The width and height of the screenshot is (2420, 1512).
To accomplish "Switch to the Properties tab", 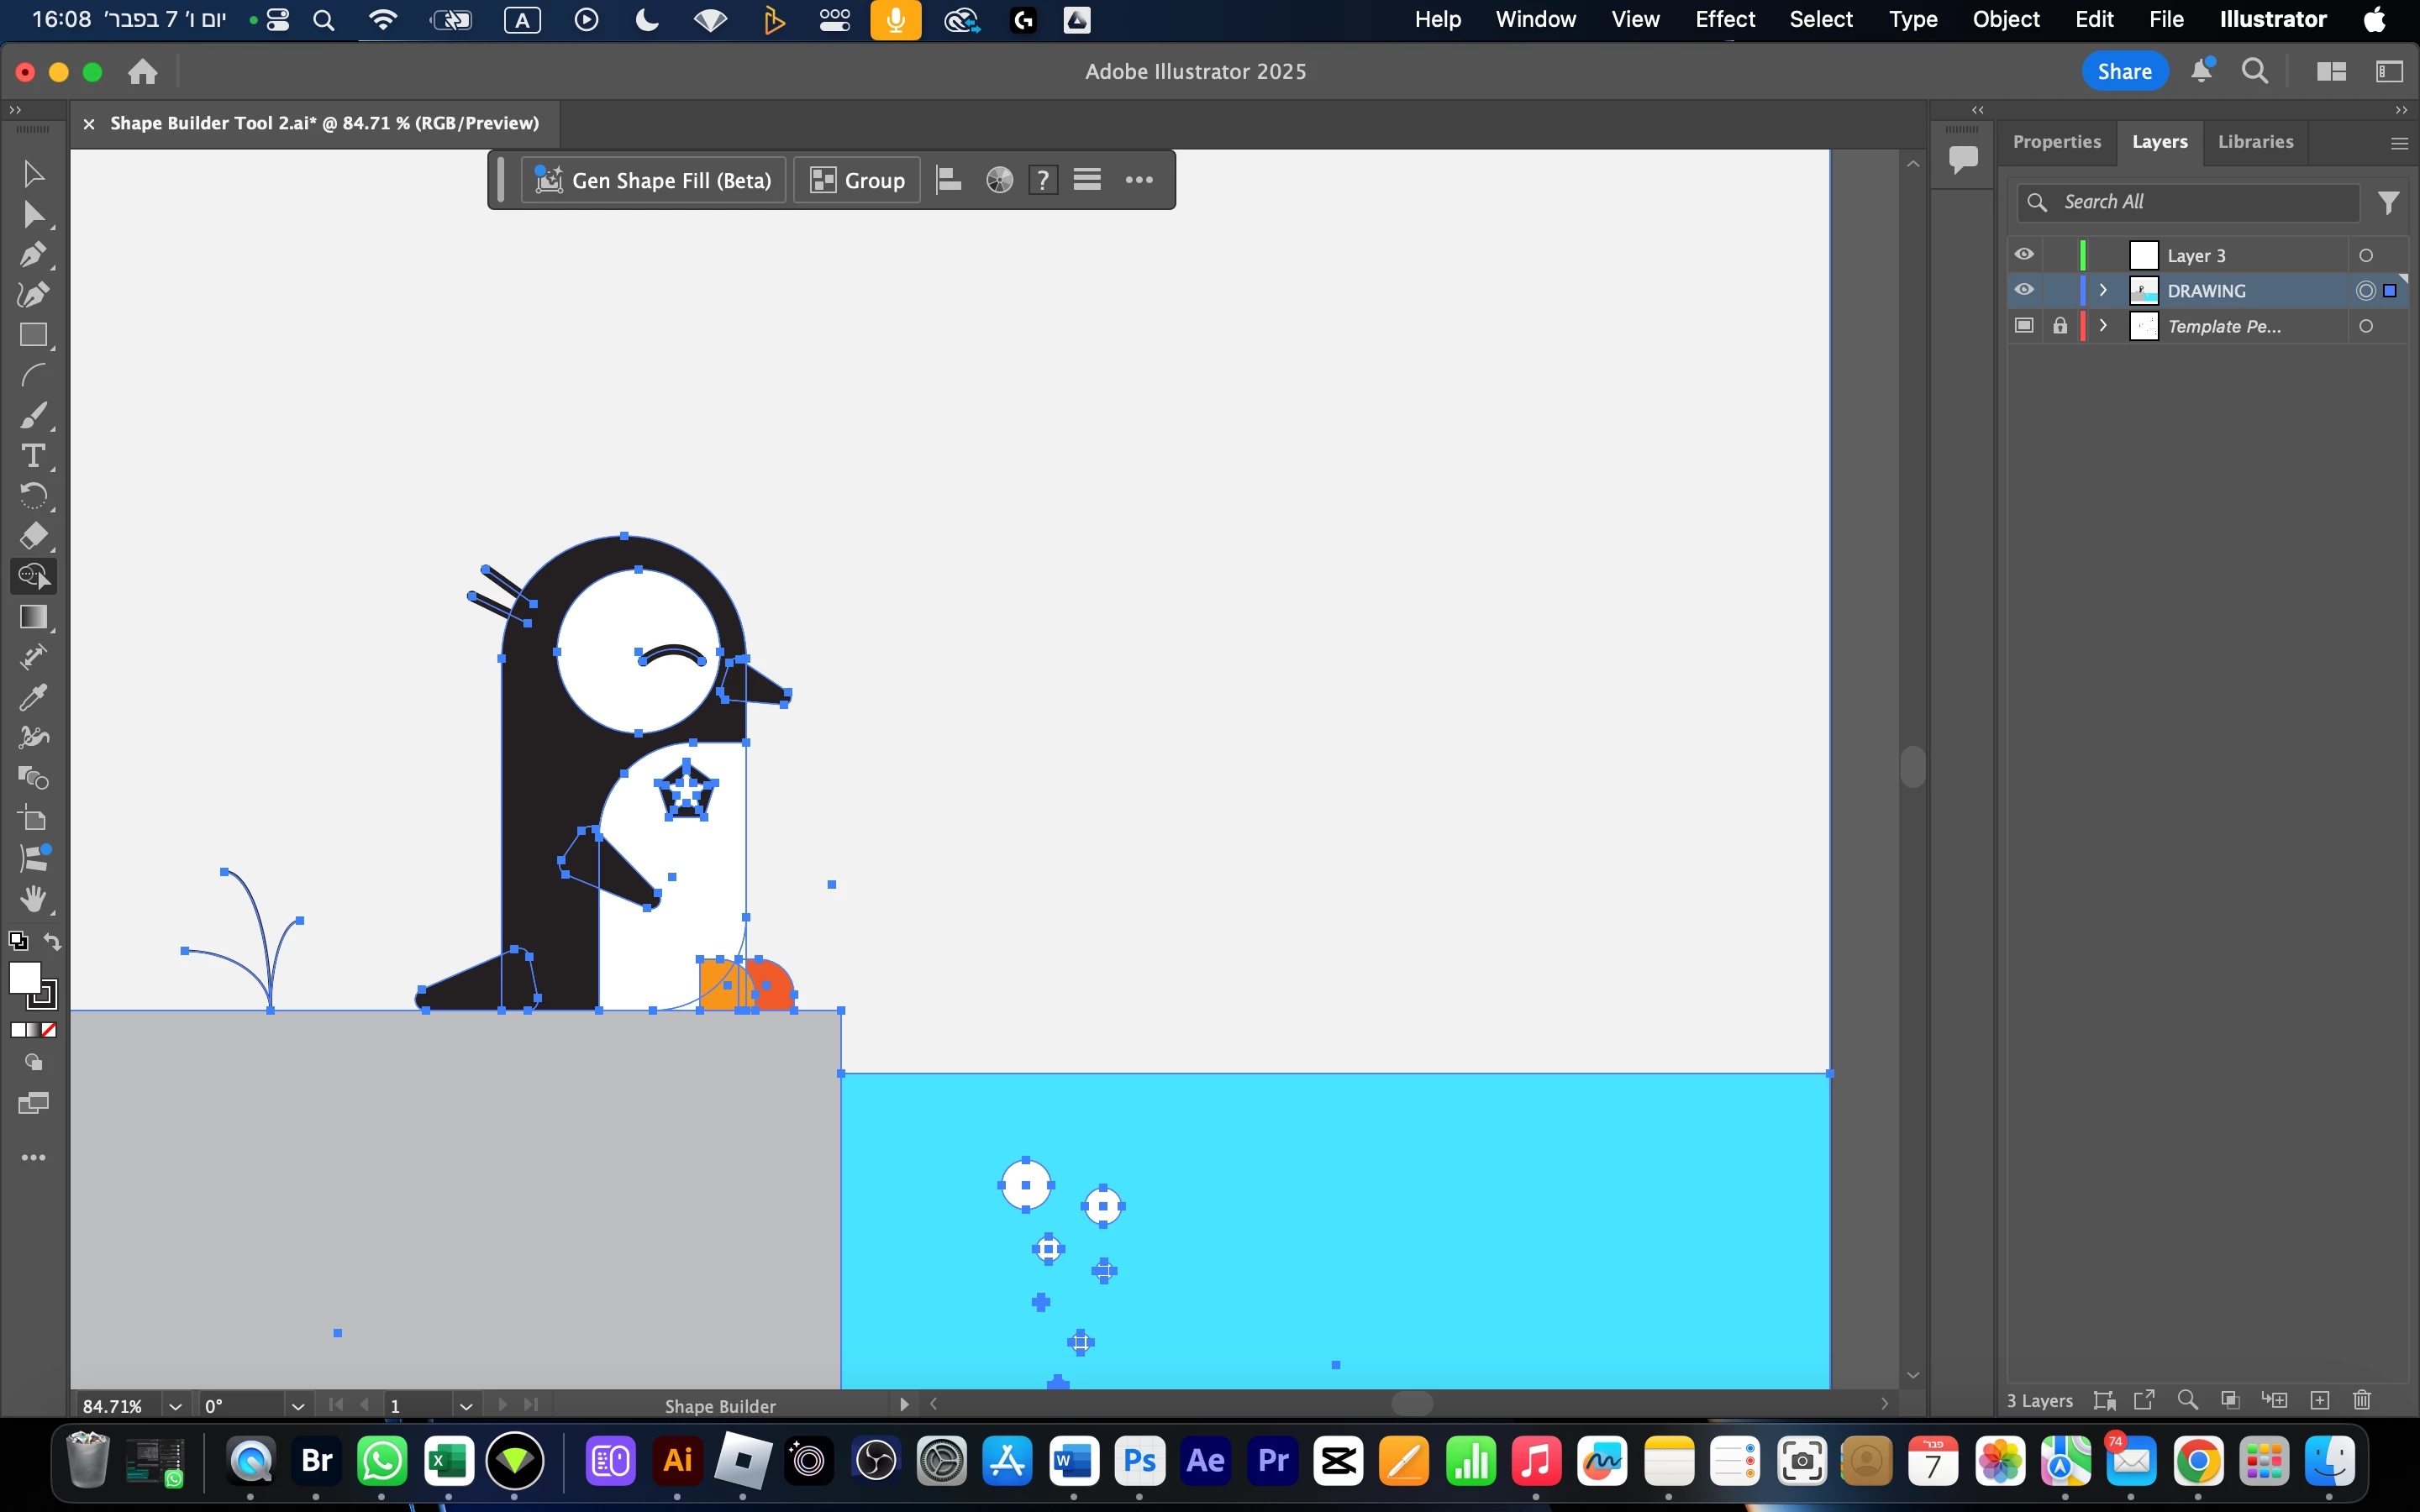I will click(x=2056, y=142).
